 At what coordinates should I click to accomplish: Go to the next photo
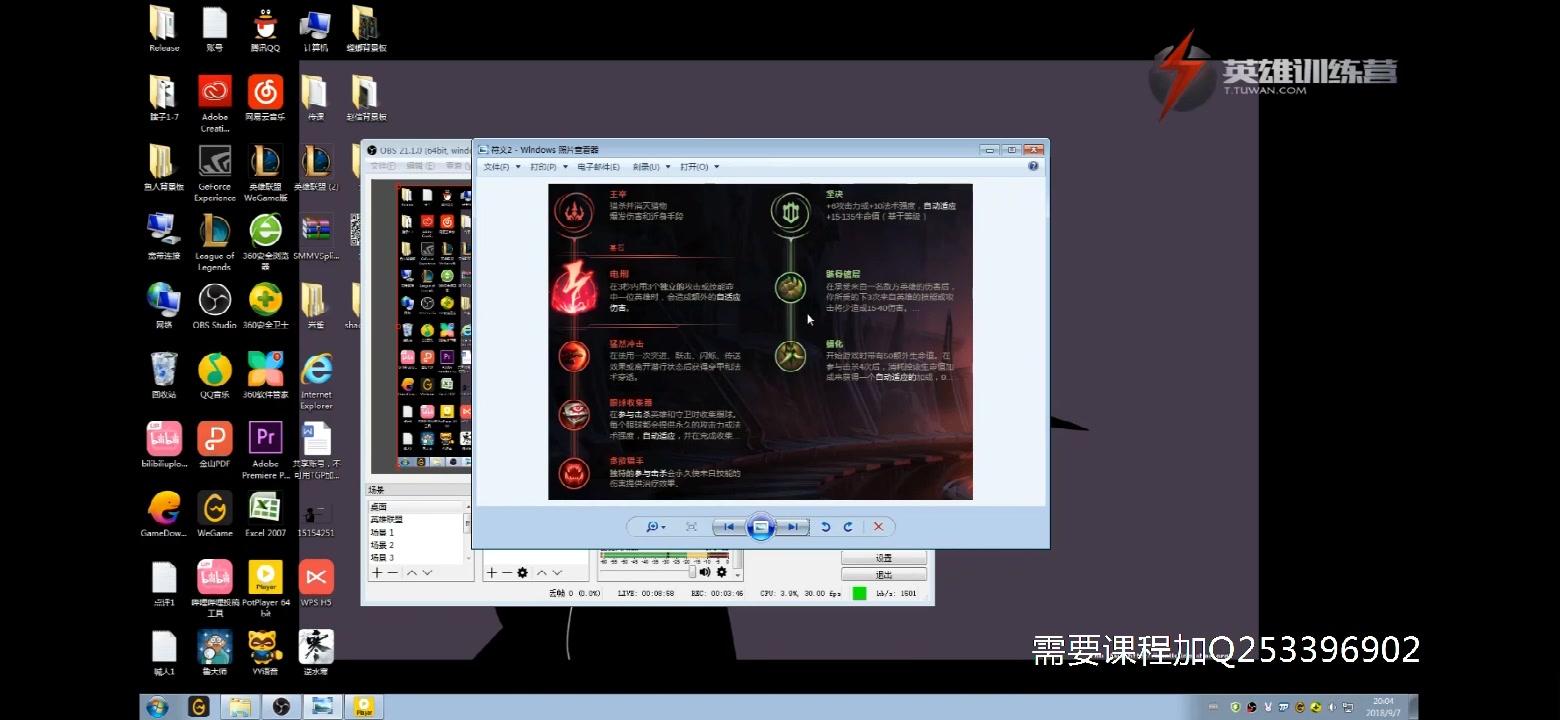click(792, 527)
